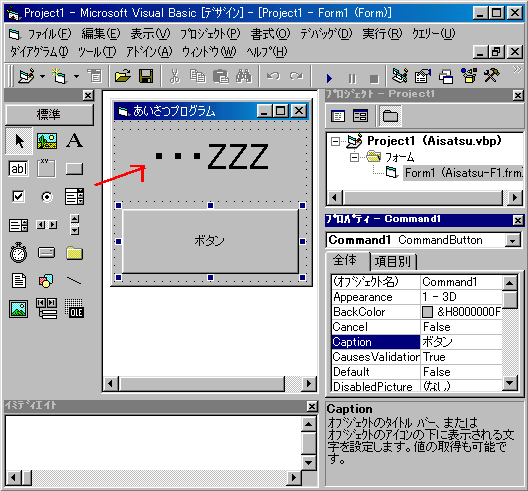Click the Start run button in the toolbar
Screen dimensions: 528x491
329,78
